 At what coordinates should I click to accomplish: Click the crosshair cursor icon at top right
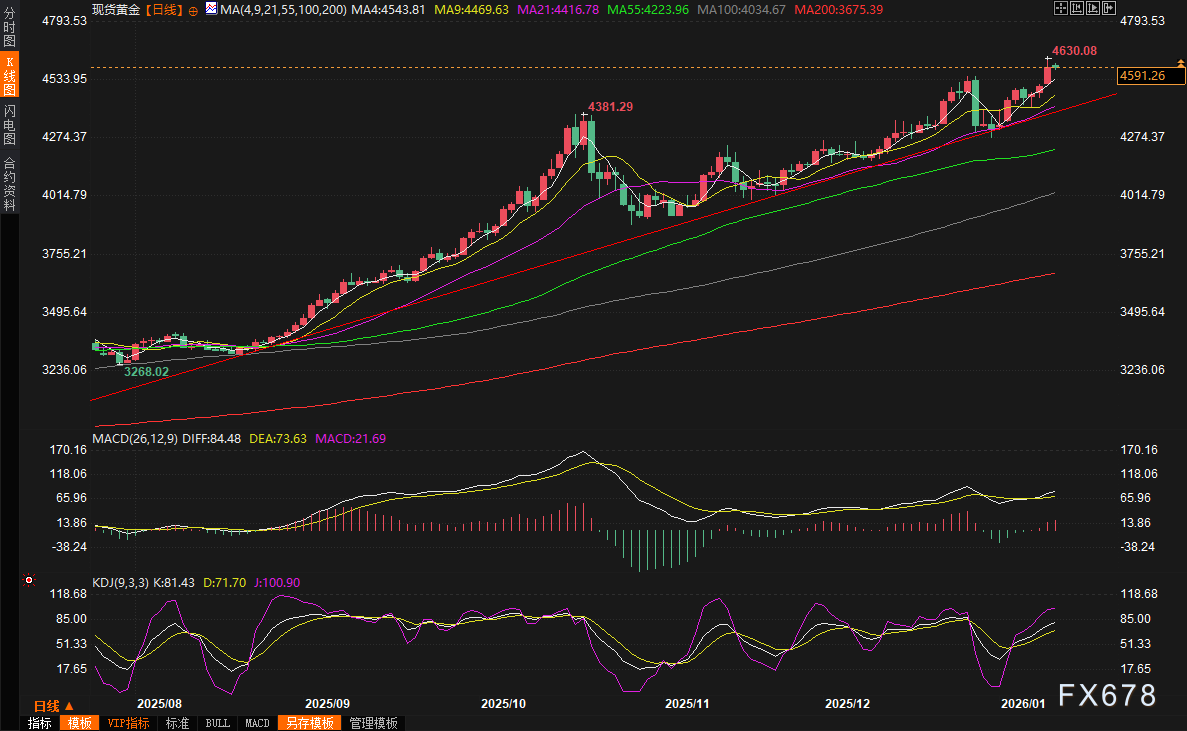coord(1059,8)
